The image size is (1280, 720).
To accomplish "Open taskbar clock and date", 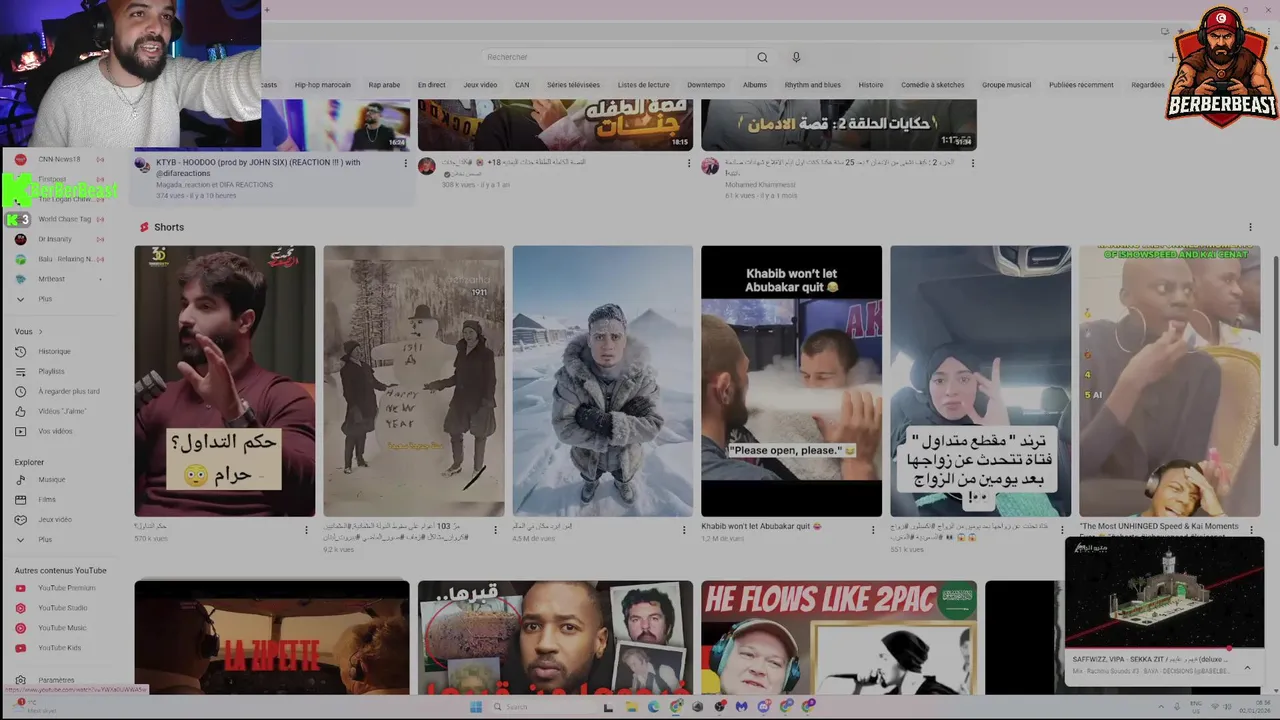I will point(1256,707).
